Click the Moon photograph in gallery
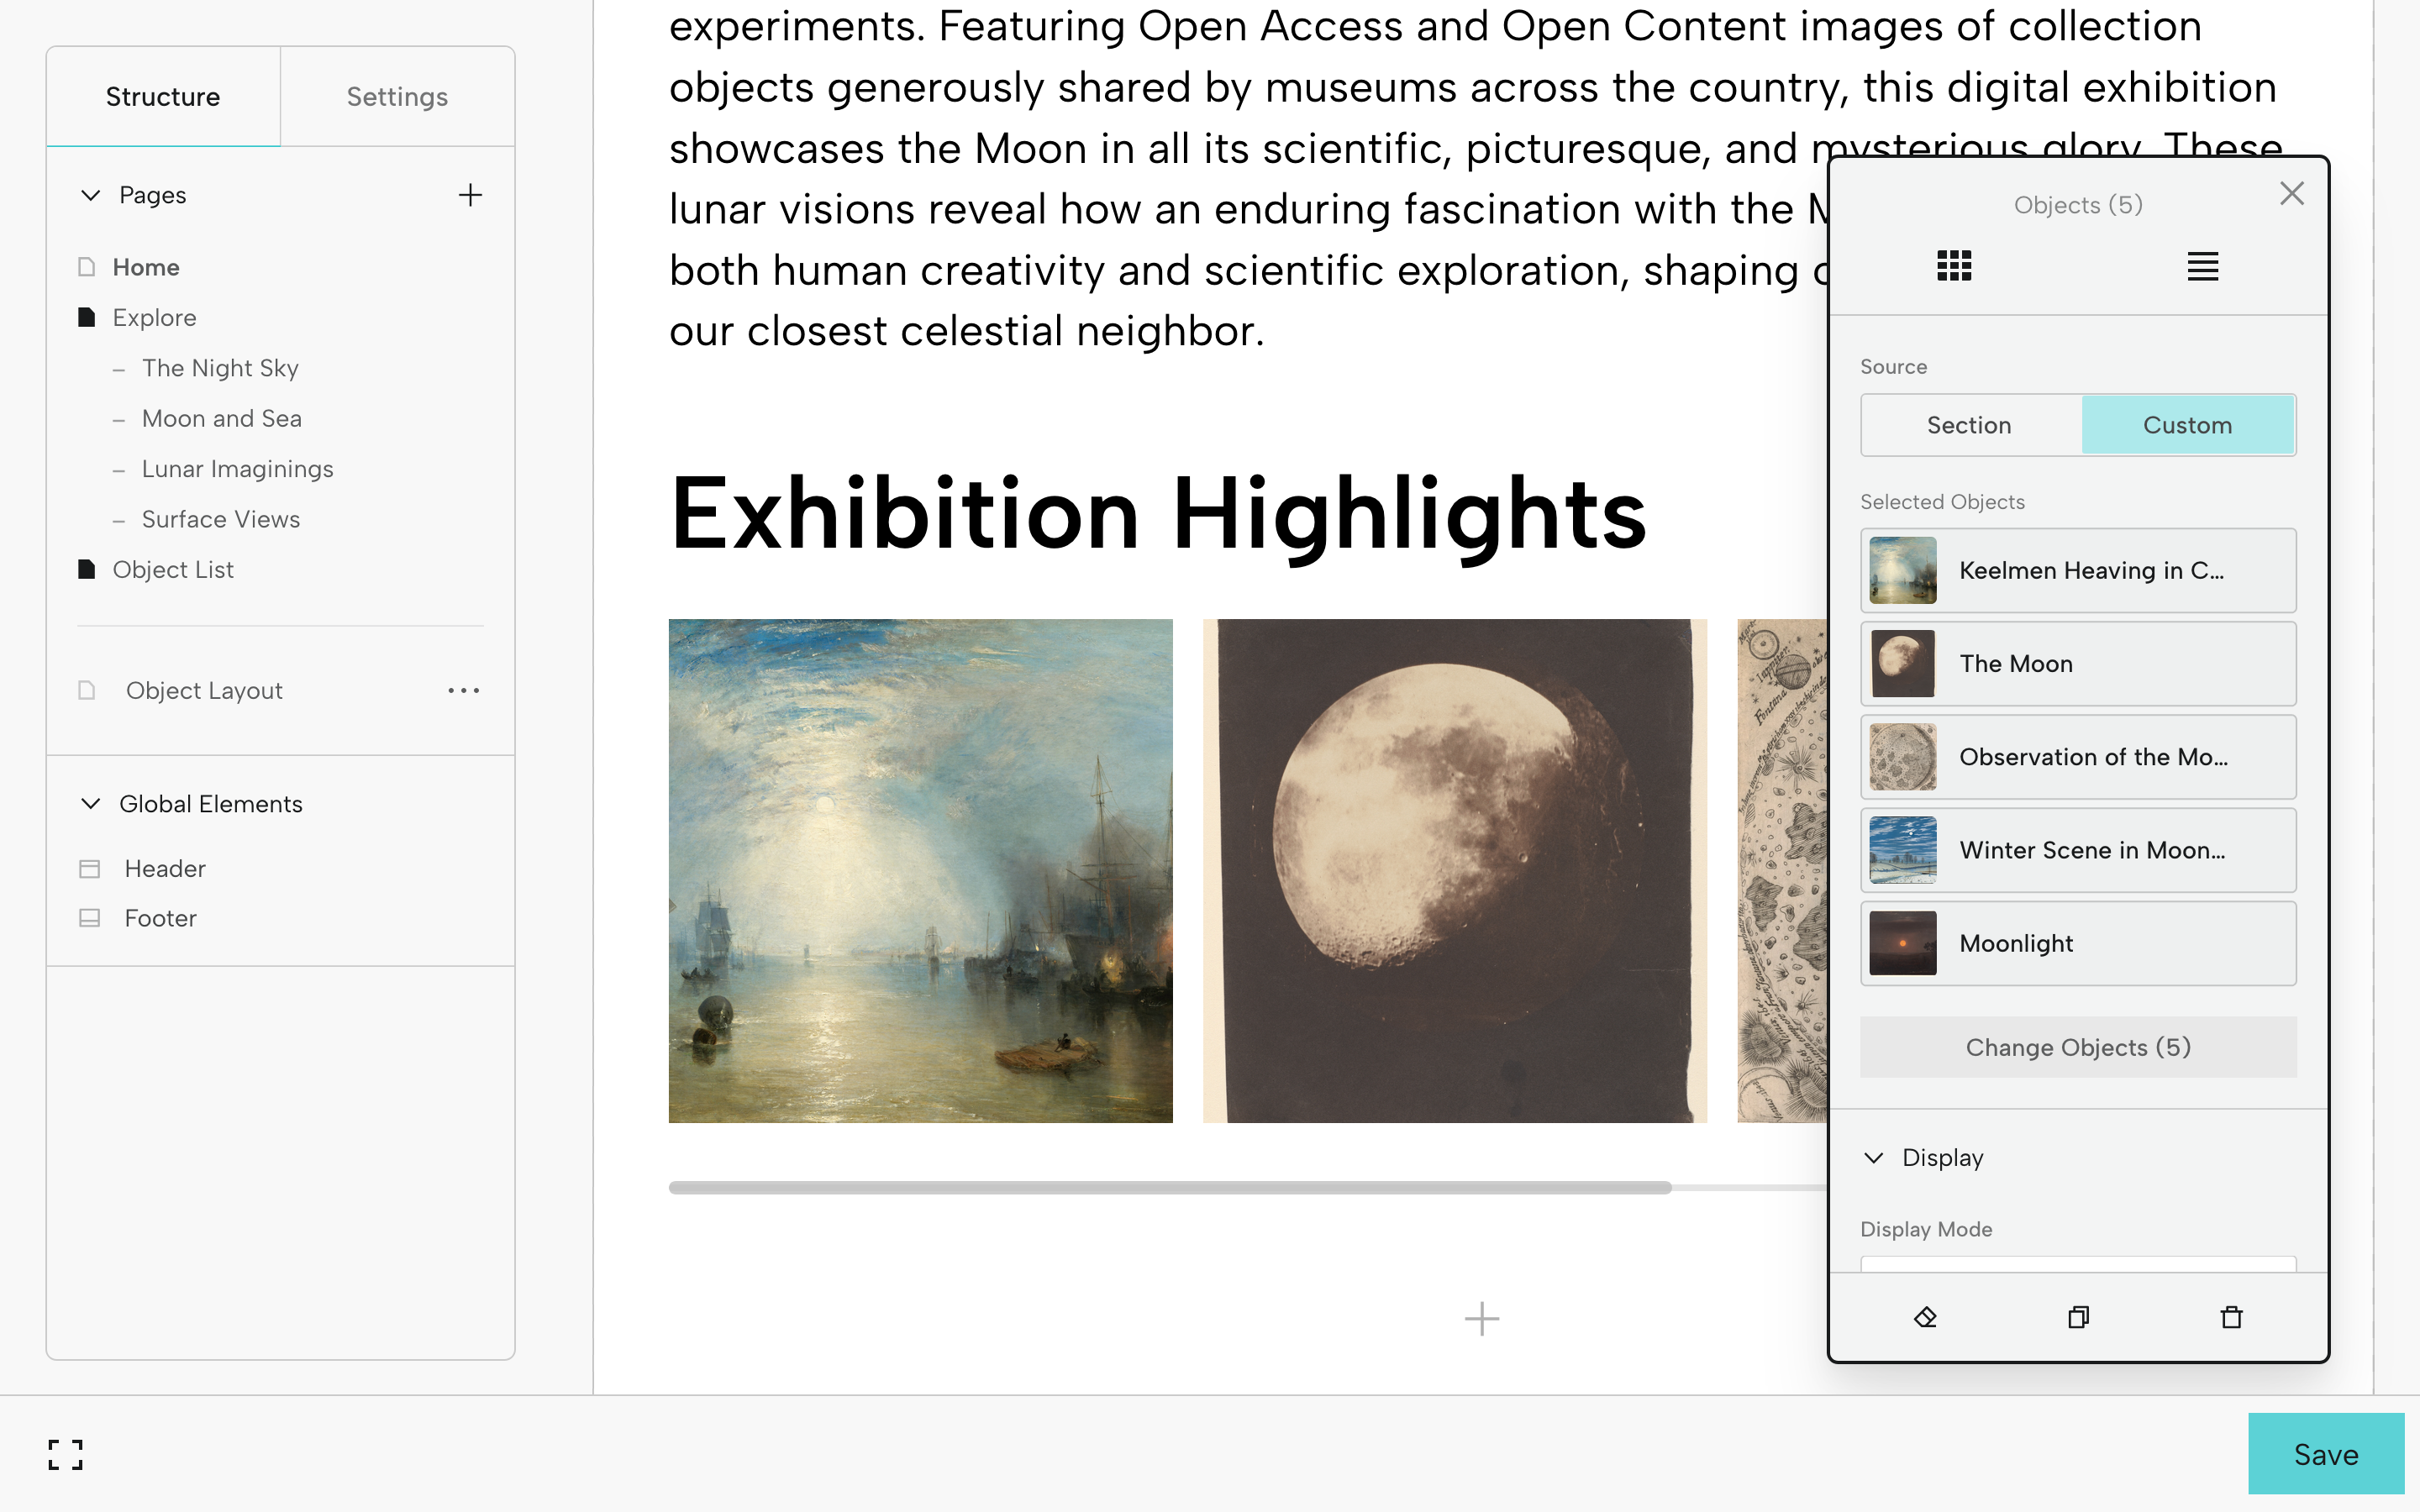The width and height of the screenshot is (2420, 1512). [x=1454, y=870]
